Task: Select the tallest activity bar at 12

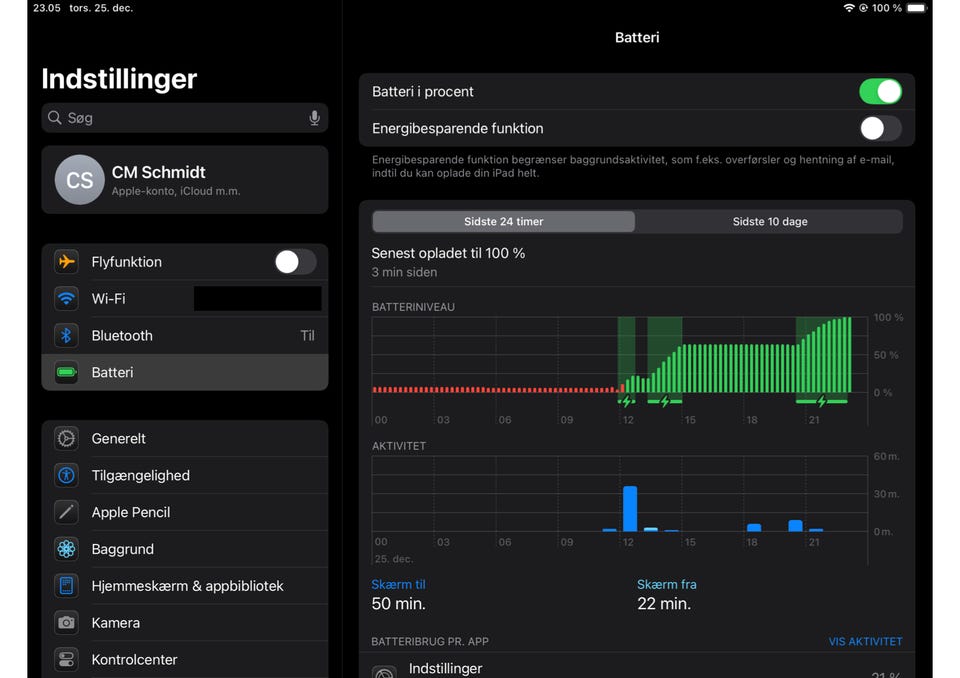Action: (x=630, y=509)
